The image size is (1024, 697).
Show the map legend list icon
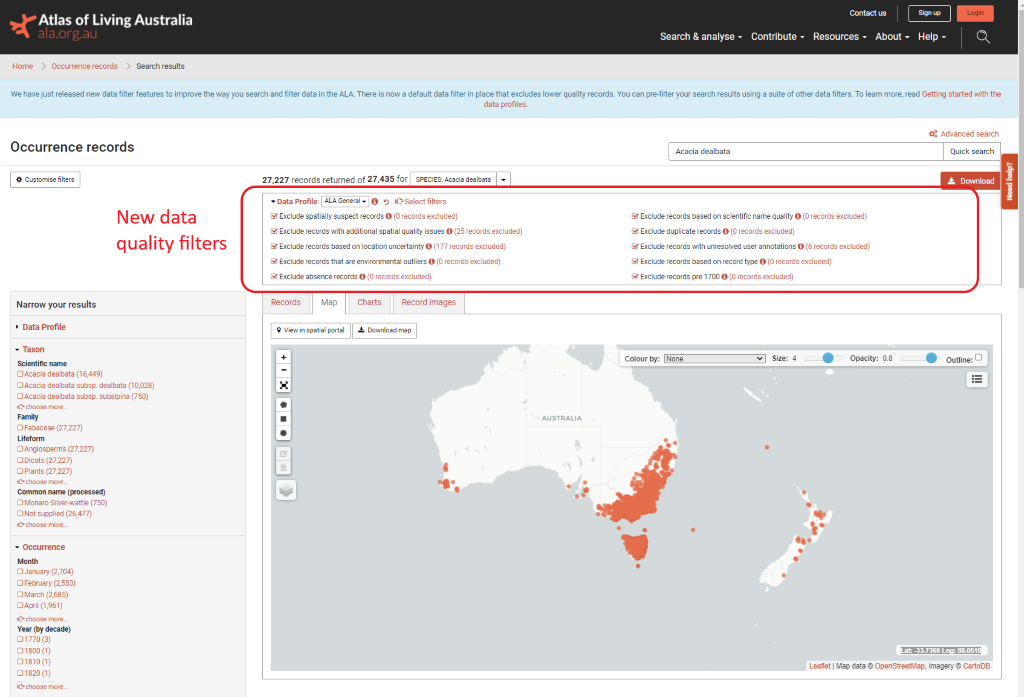point(977,379)
